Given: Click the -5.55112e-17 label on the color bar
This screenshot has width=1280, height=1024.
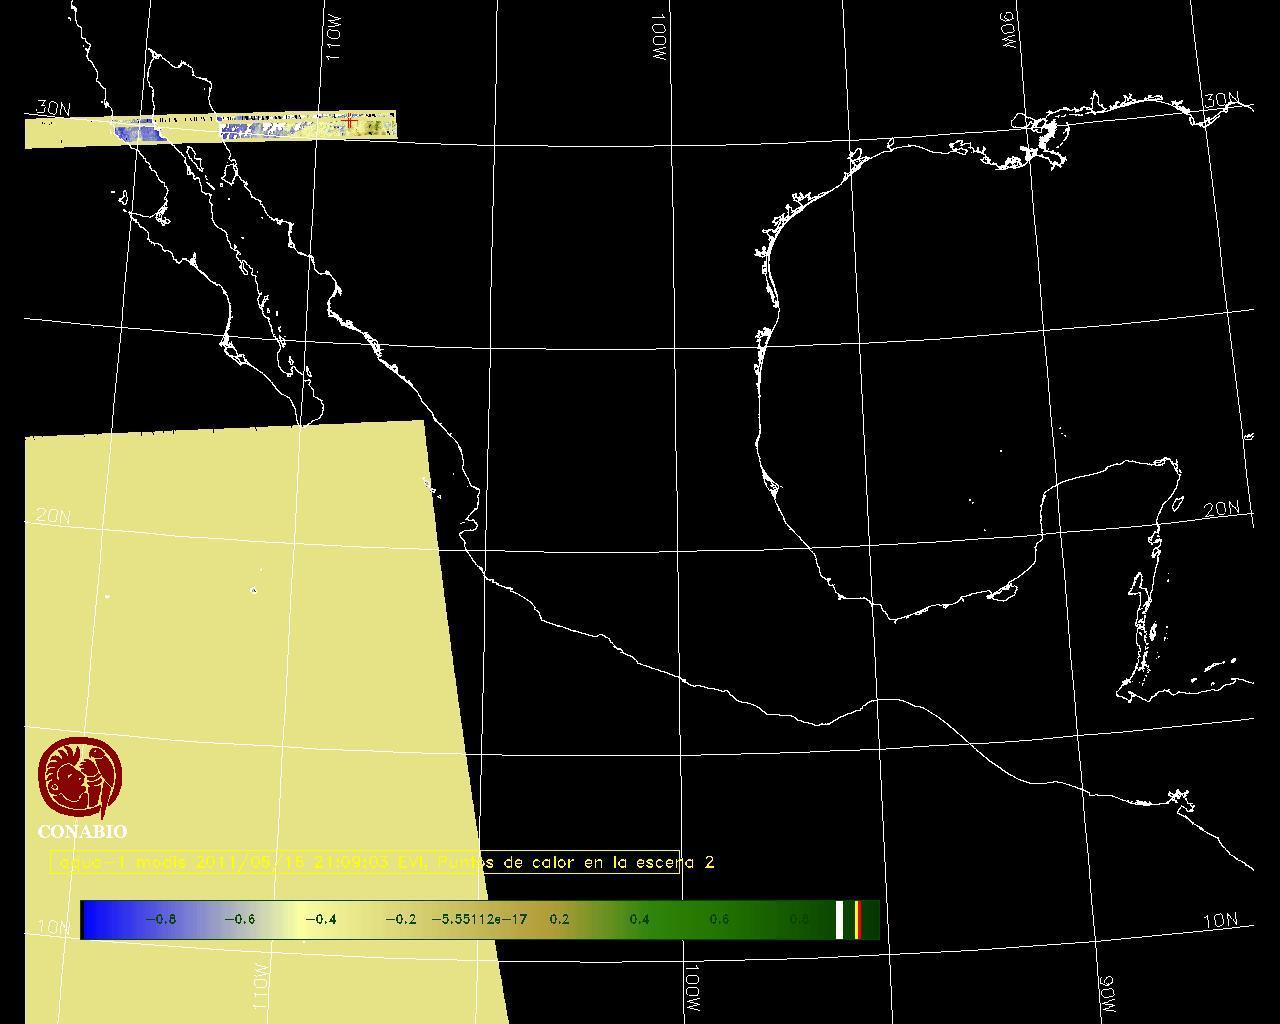Looking at the screenshot, I should point(479,919).
